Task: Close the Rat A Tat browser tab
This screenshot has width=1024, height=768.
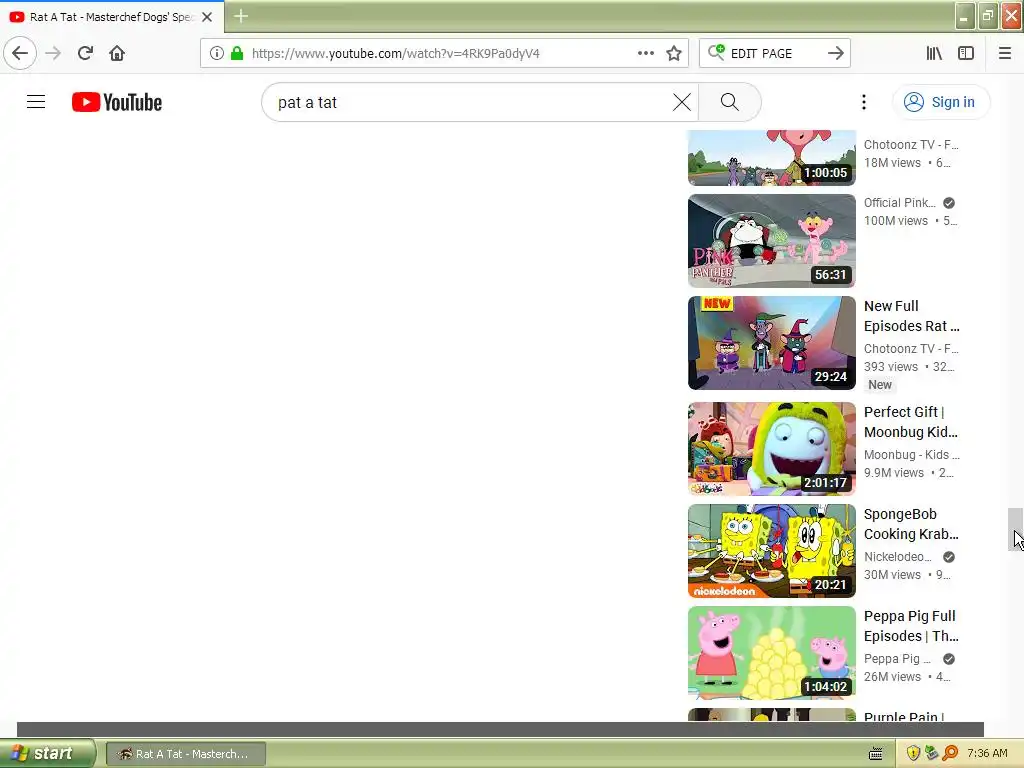Action: (207, 17)
